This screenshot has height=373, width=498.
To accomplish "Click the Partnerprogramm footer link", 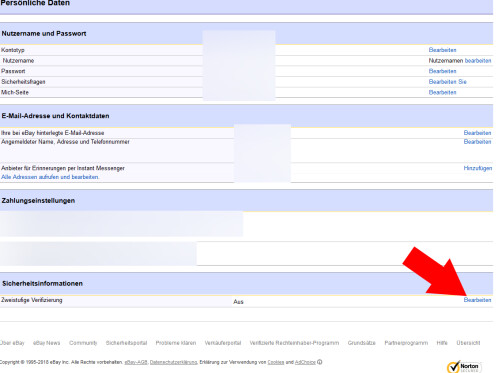I will coord(406,343).
